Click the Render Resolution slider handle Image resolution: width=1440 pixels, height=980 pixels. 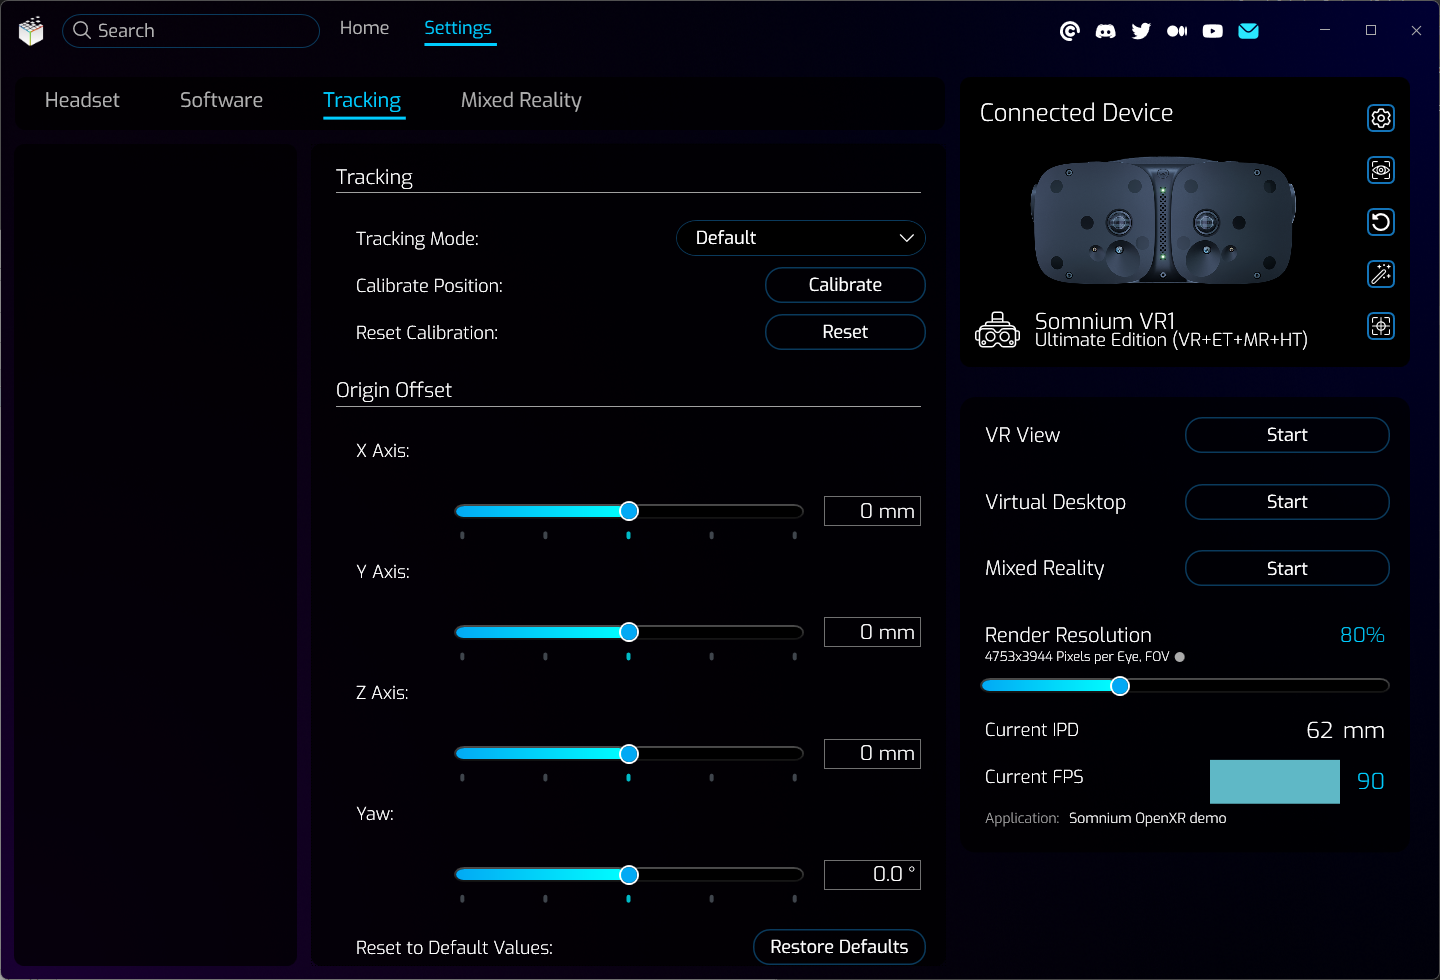coord(1120,686)
